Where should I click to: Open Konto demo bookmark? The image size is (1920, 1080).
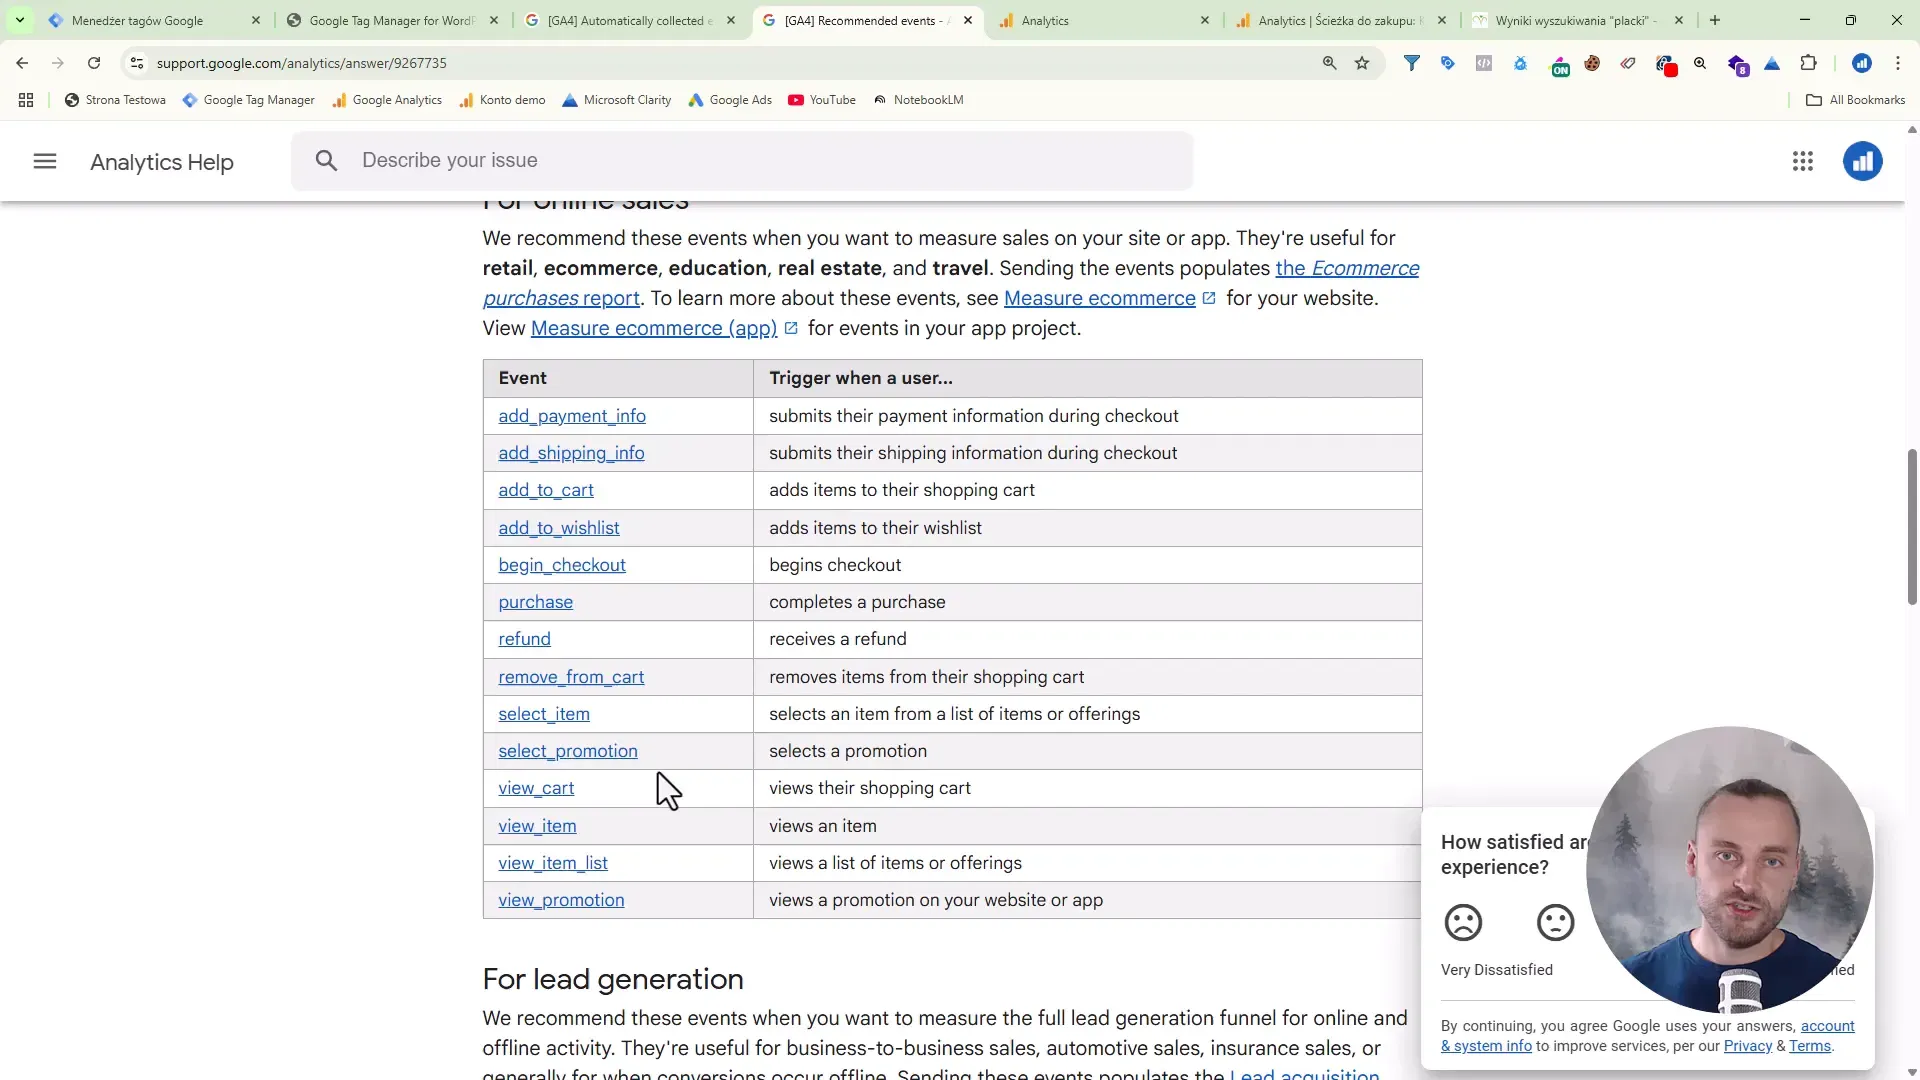pos(502,100)
